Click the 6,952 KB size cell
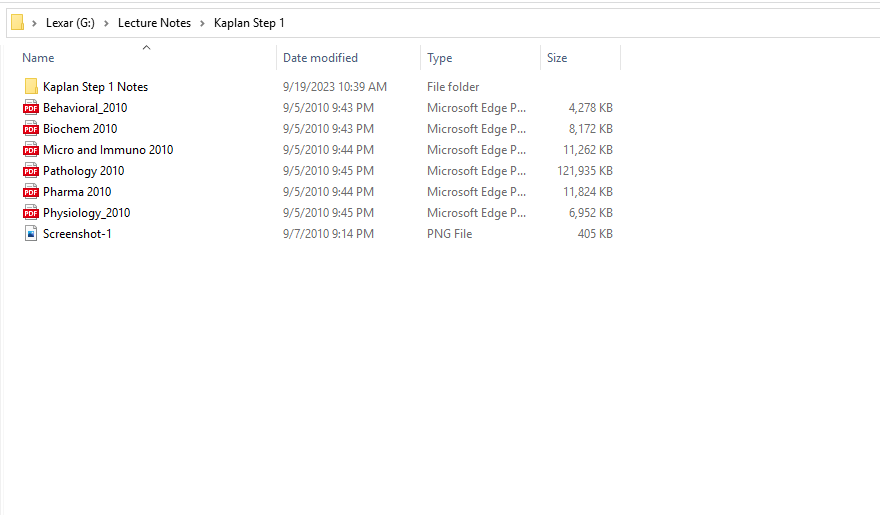 [x=590, y=213]
